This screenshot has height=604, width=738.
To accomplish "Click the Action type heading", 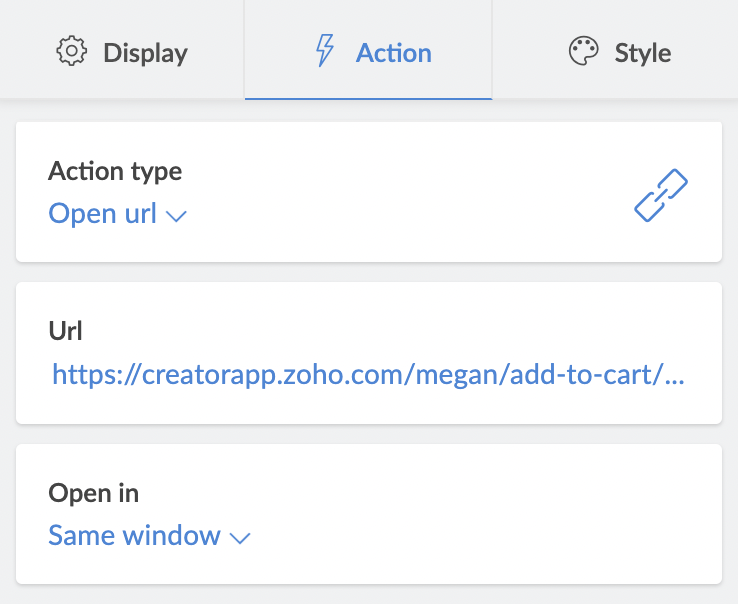I will 115,171.
